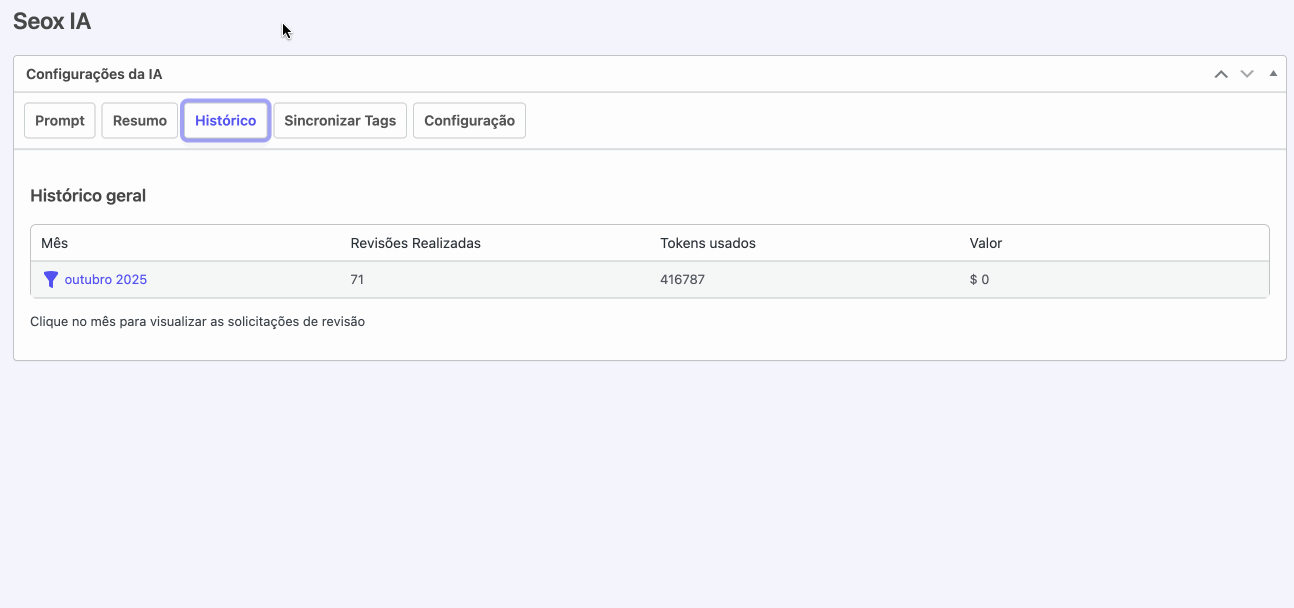Click the filter funnel icon beside outubro 2025
The width and height of the screenshot is (1294, 608).
pos(51,280)
